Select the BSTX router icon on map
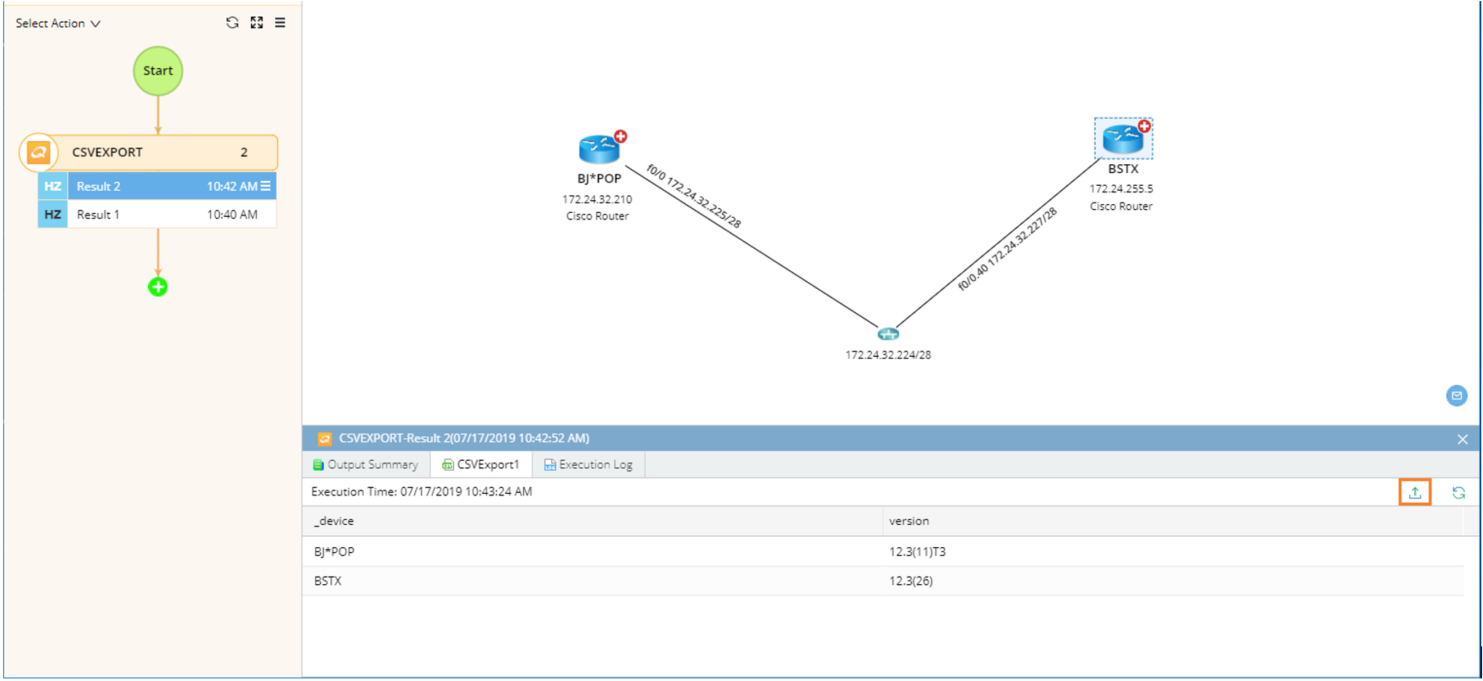Viewport: 1483px width, 681px height. pos(1122,138)
